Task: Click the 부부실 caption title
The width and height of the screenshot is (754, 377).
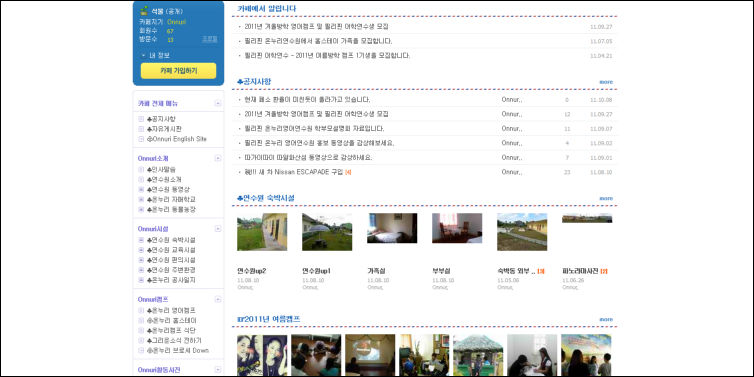Action: pyautogui.click(x=441, y=271)
